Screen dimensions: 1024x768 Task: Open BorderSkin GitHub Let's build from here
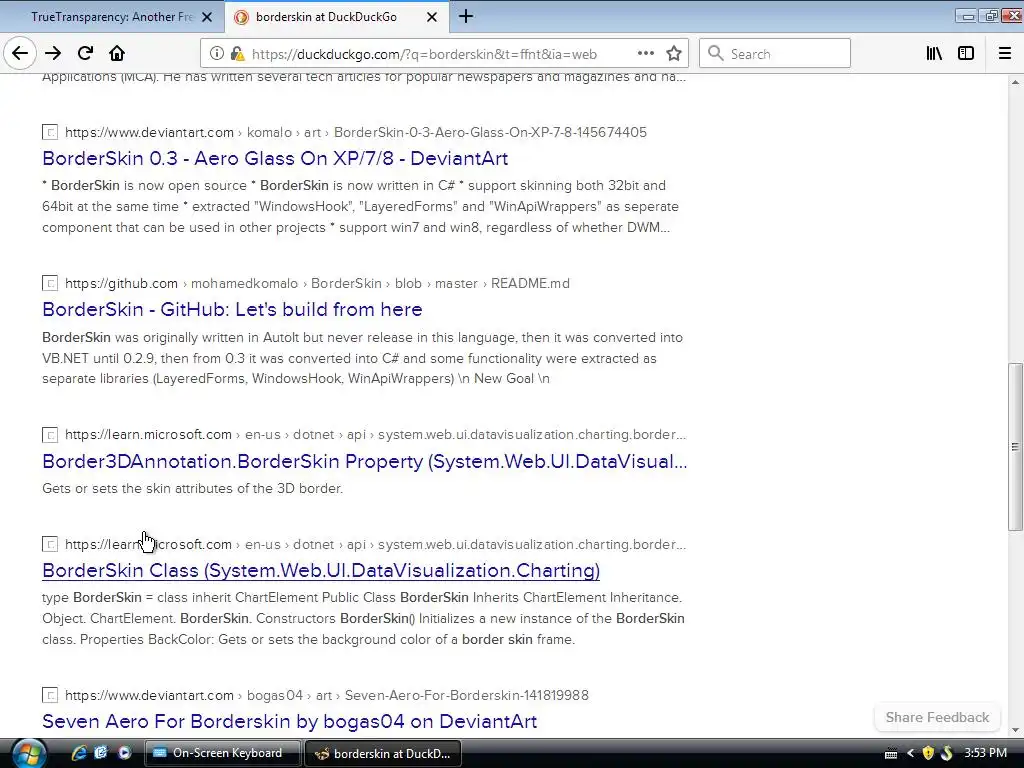click(x=232, y=310)
